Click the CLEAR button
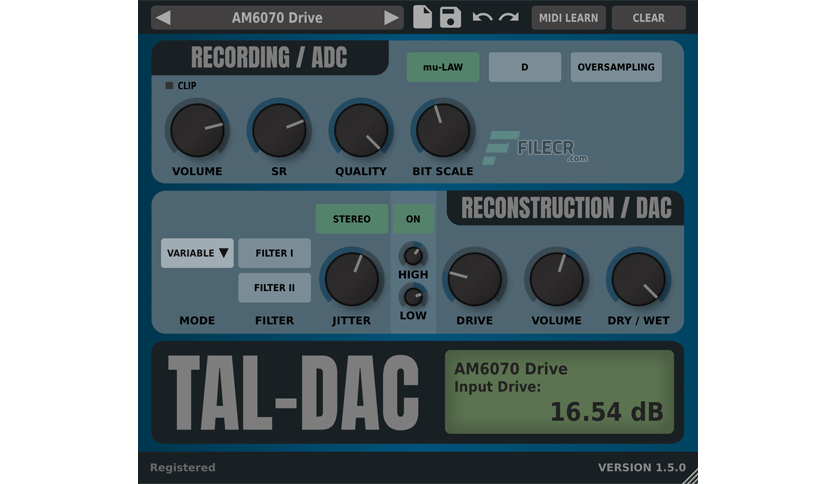The image size is (836, 484). [648, 18]
